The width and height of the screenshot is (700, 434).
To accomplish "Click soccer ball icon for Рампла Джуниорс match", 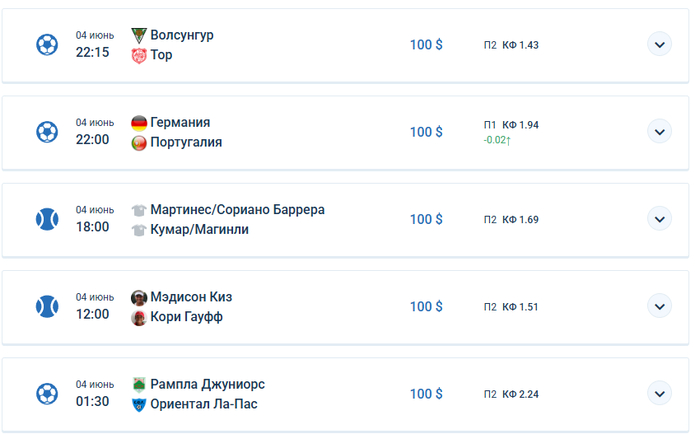I will coord(47,393).
